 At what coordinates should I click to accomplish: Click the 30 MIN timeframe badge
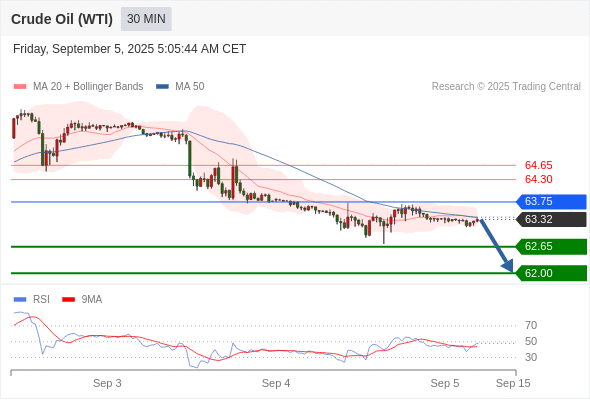pos(146,19)
